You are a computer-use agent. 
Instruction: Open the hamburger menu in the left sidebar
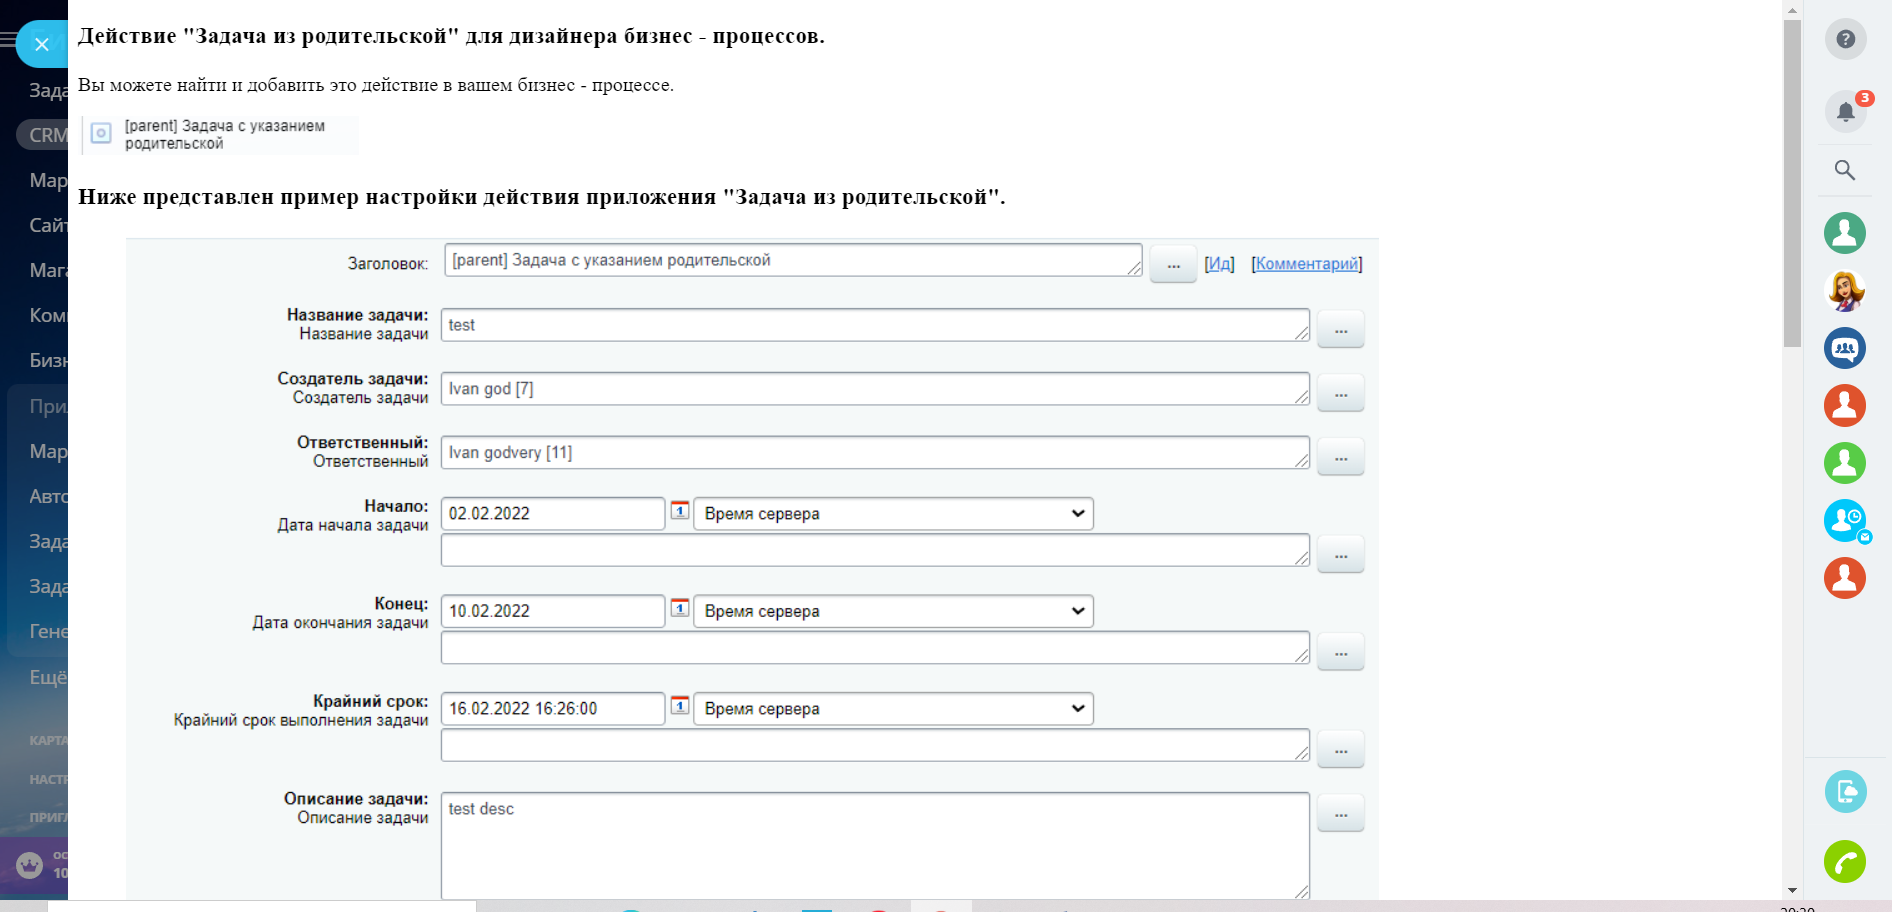pyautogui.click(x=8, y=41)
